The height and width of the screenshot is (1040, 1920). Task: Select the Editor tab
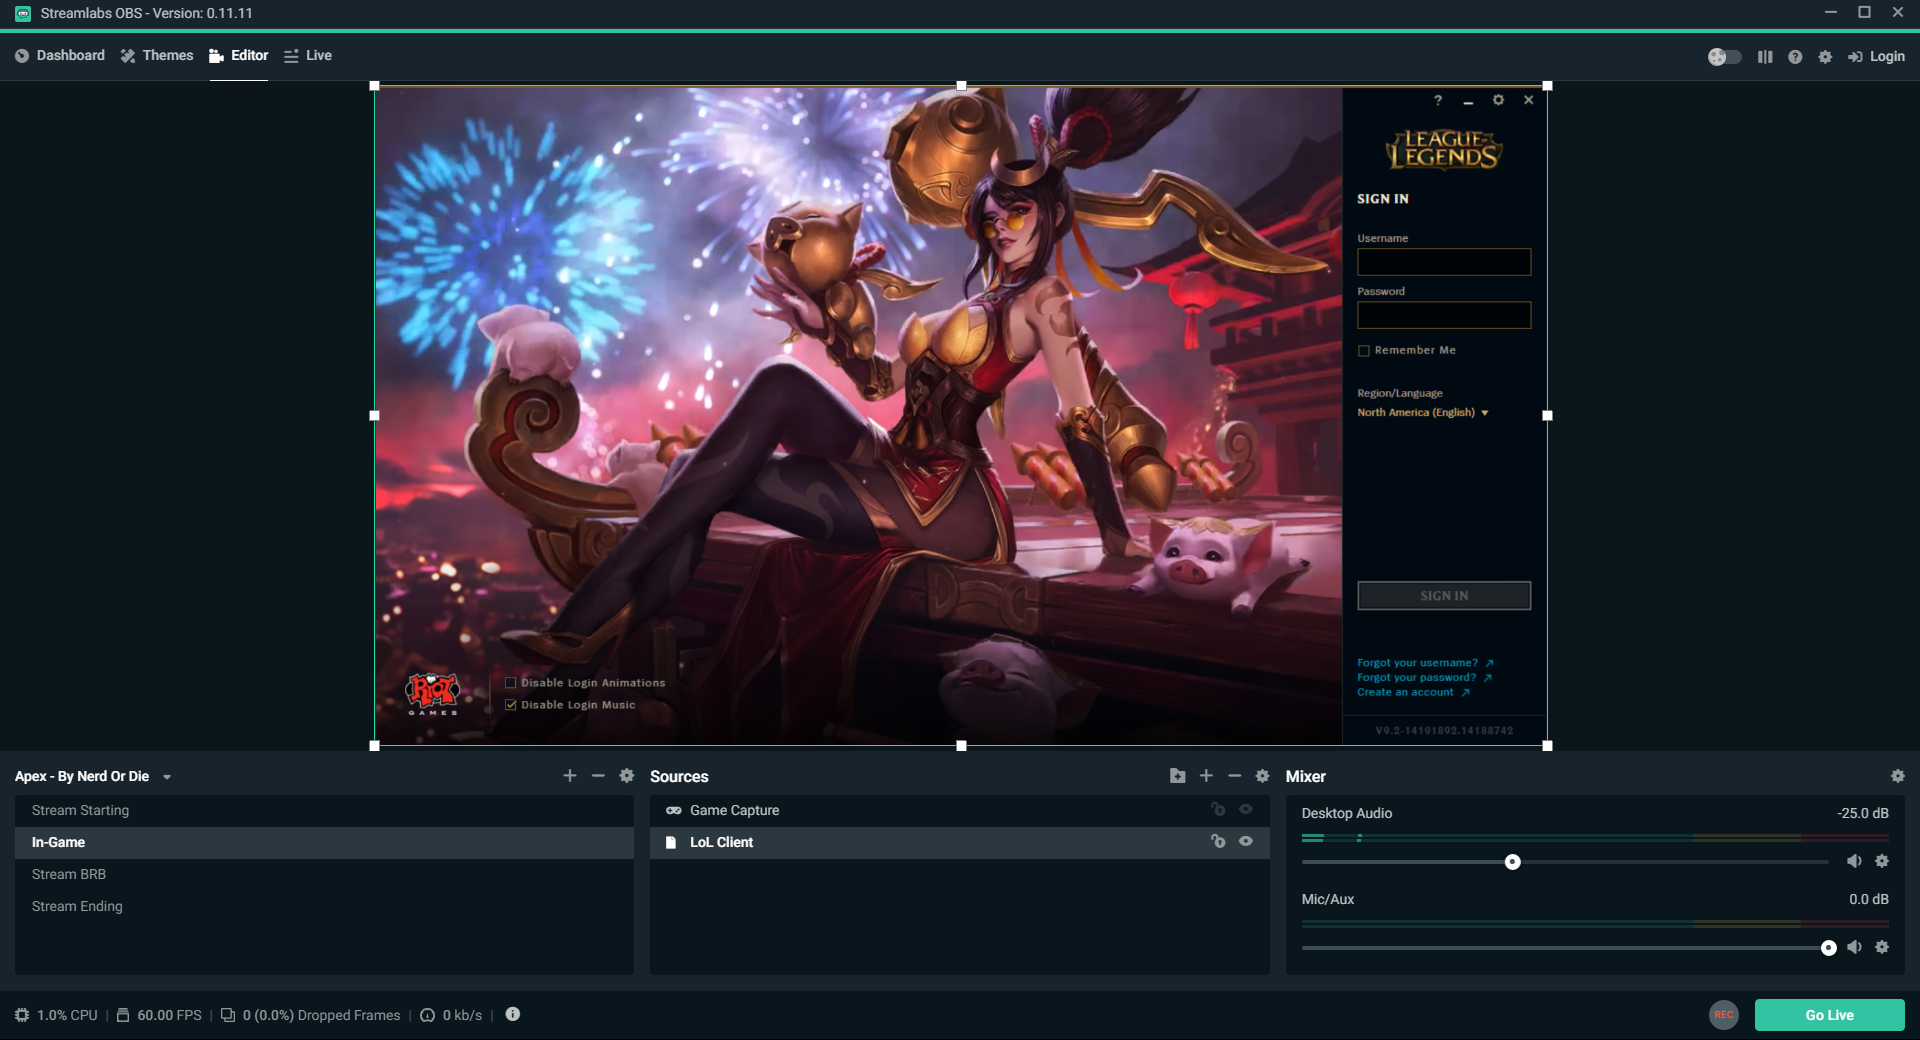tap(239, 56)
